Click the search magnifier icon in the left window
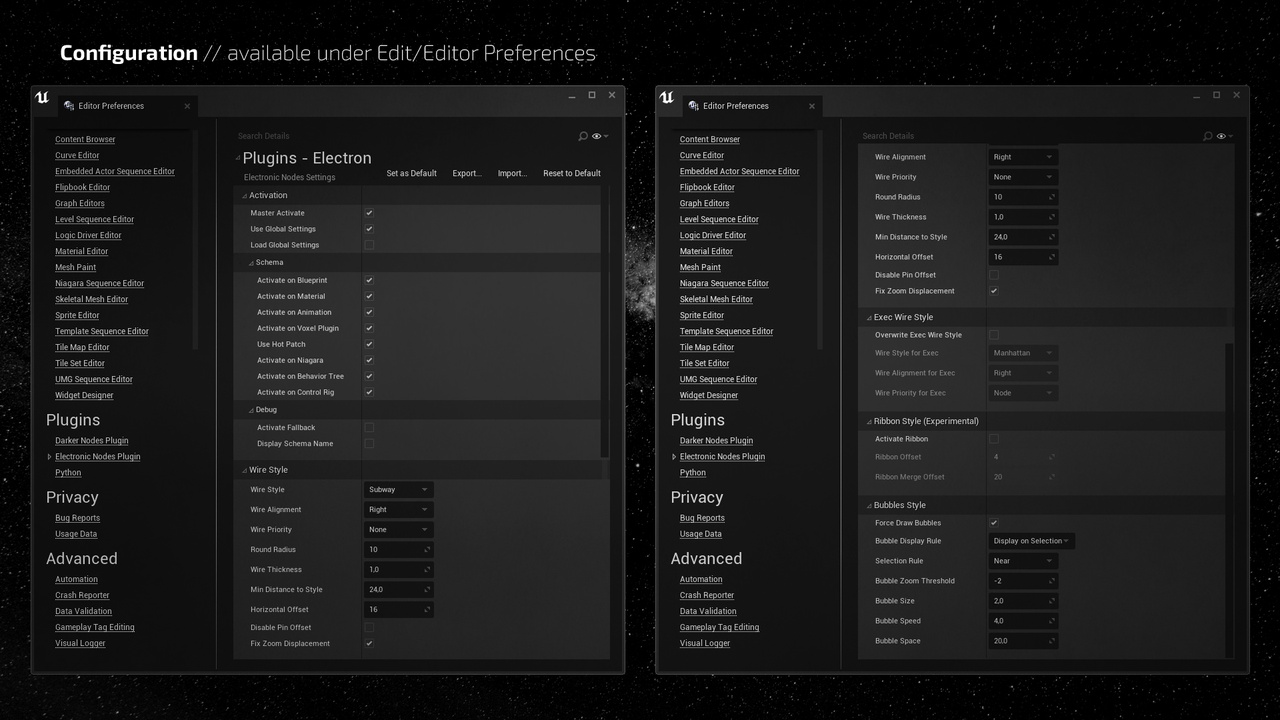The width and height of the screenshot is (1280, 720). [x=583, y=136]
